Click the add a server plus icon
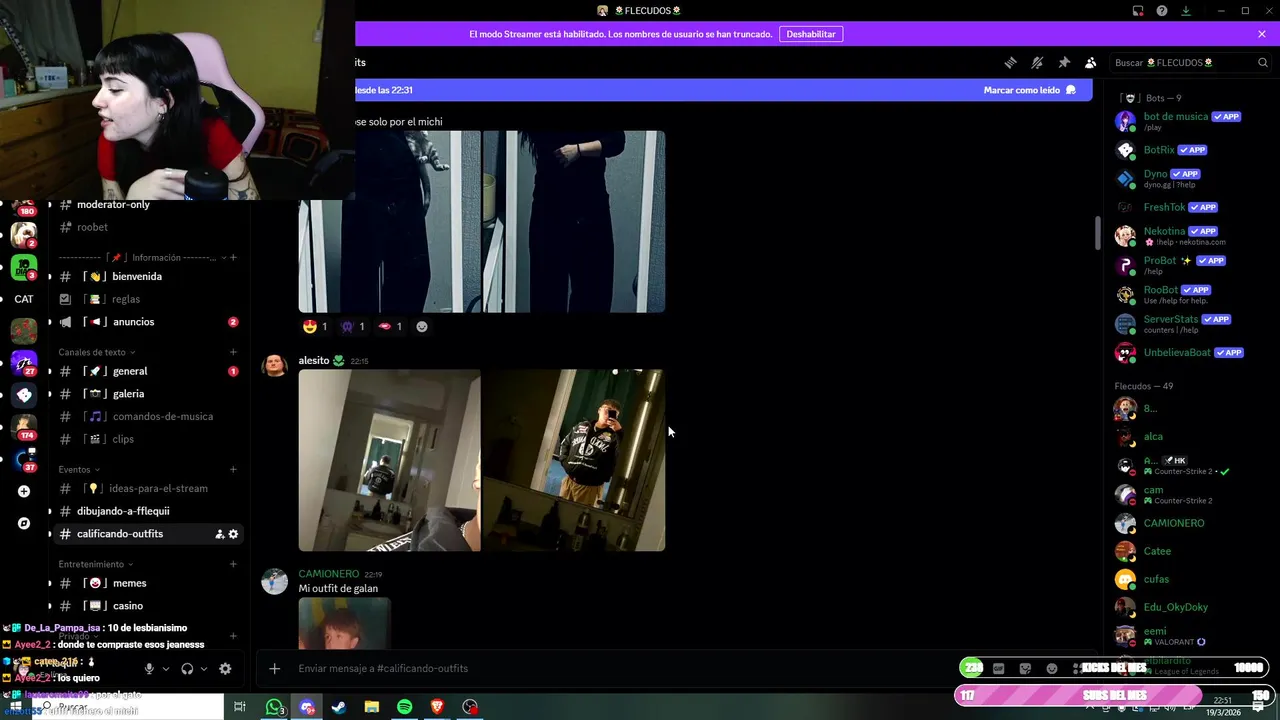The height and width of the screenshot is (720, 1280). point(24,491)
